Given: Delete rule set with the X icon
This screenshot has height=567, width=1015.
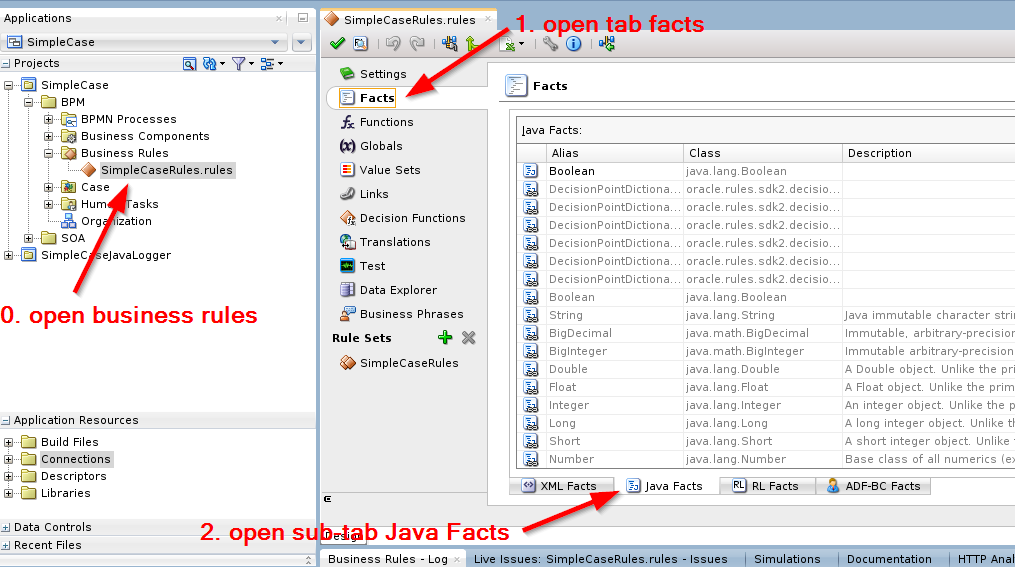Looking at the screenshot, I should (x=468, y=338).
